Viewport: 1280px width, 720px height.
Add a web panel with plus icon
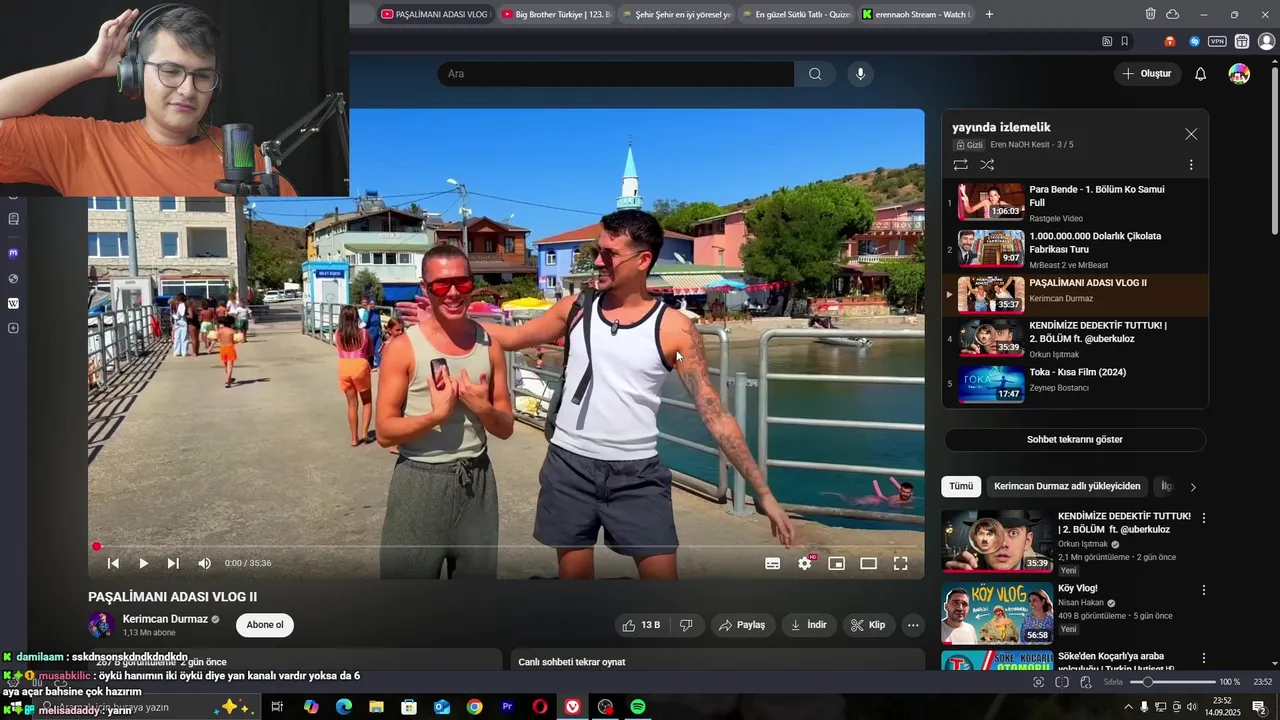click(13, 328)
